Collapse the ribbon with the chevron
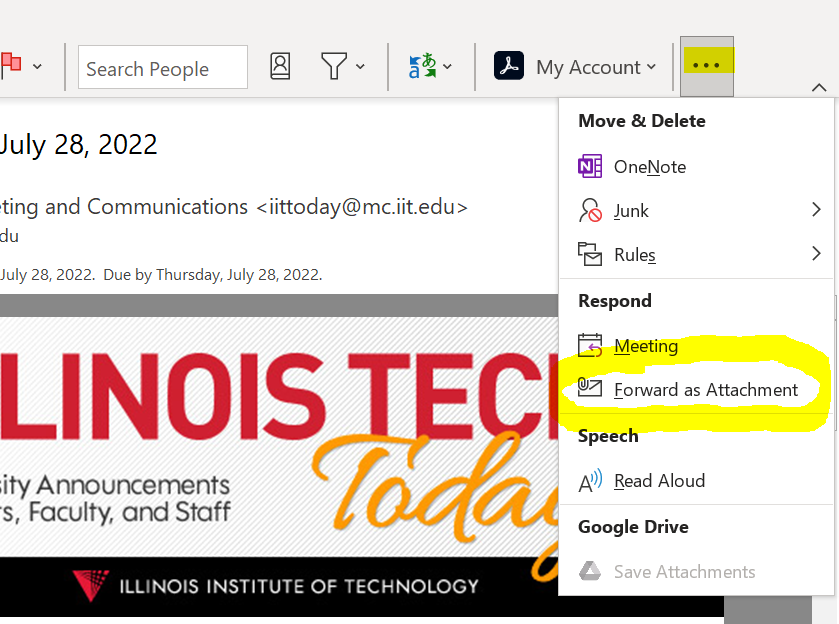Image resolution: width=839 pixels, height=624 pixels. 819,88
